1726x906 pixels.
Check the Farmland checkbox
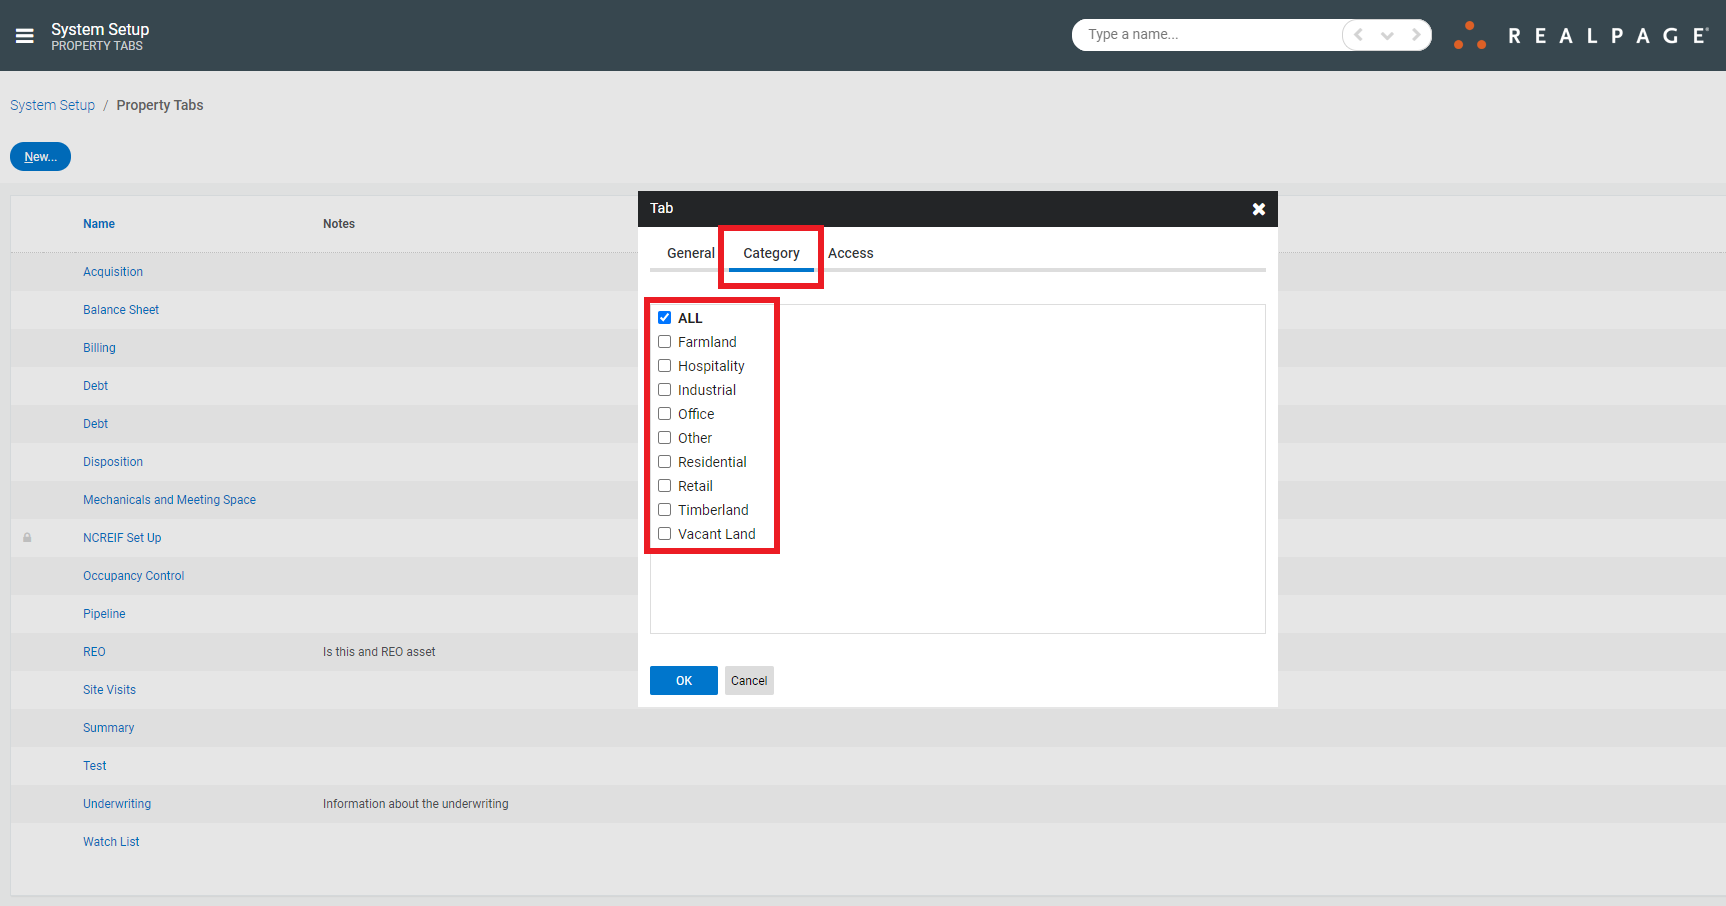point(664,342)
